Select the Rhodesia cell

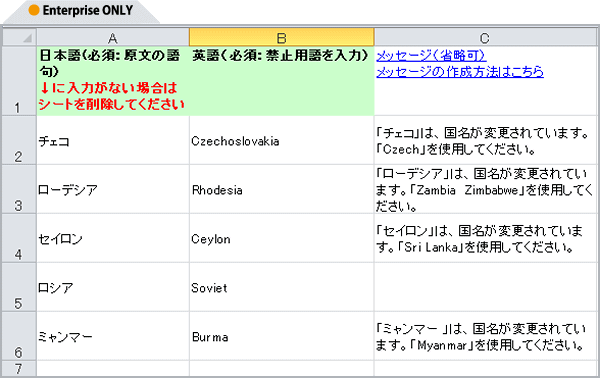pos(282,189)
